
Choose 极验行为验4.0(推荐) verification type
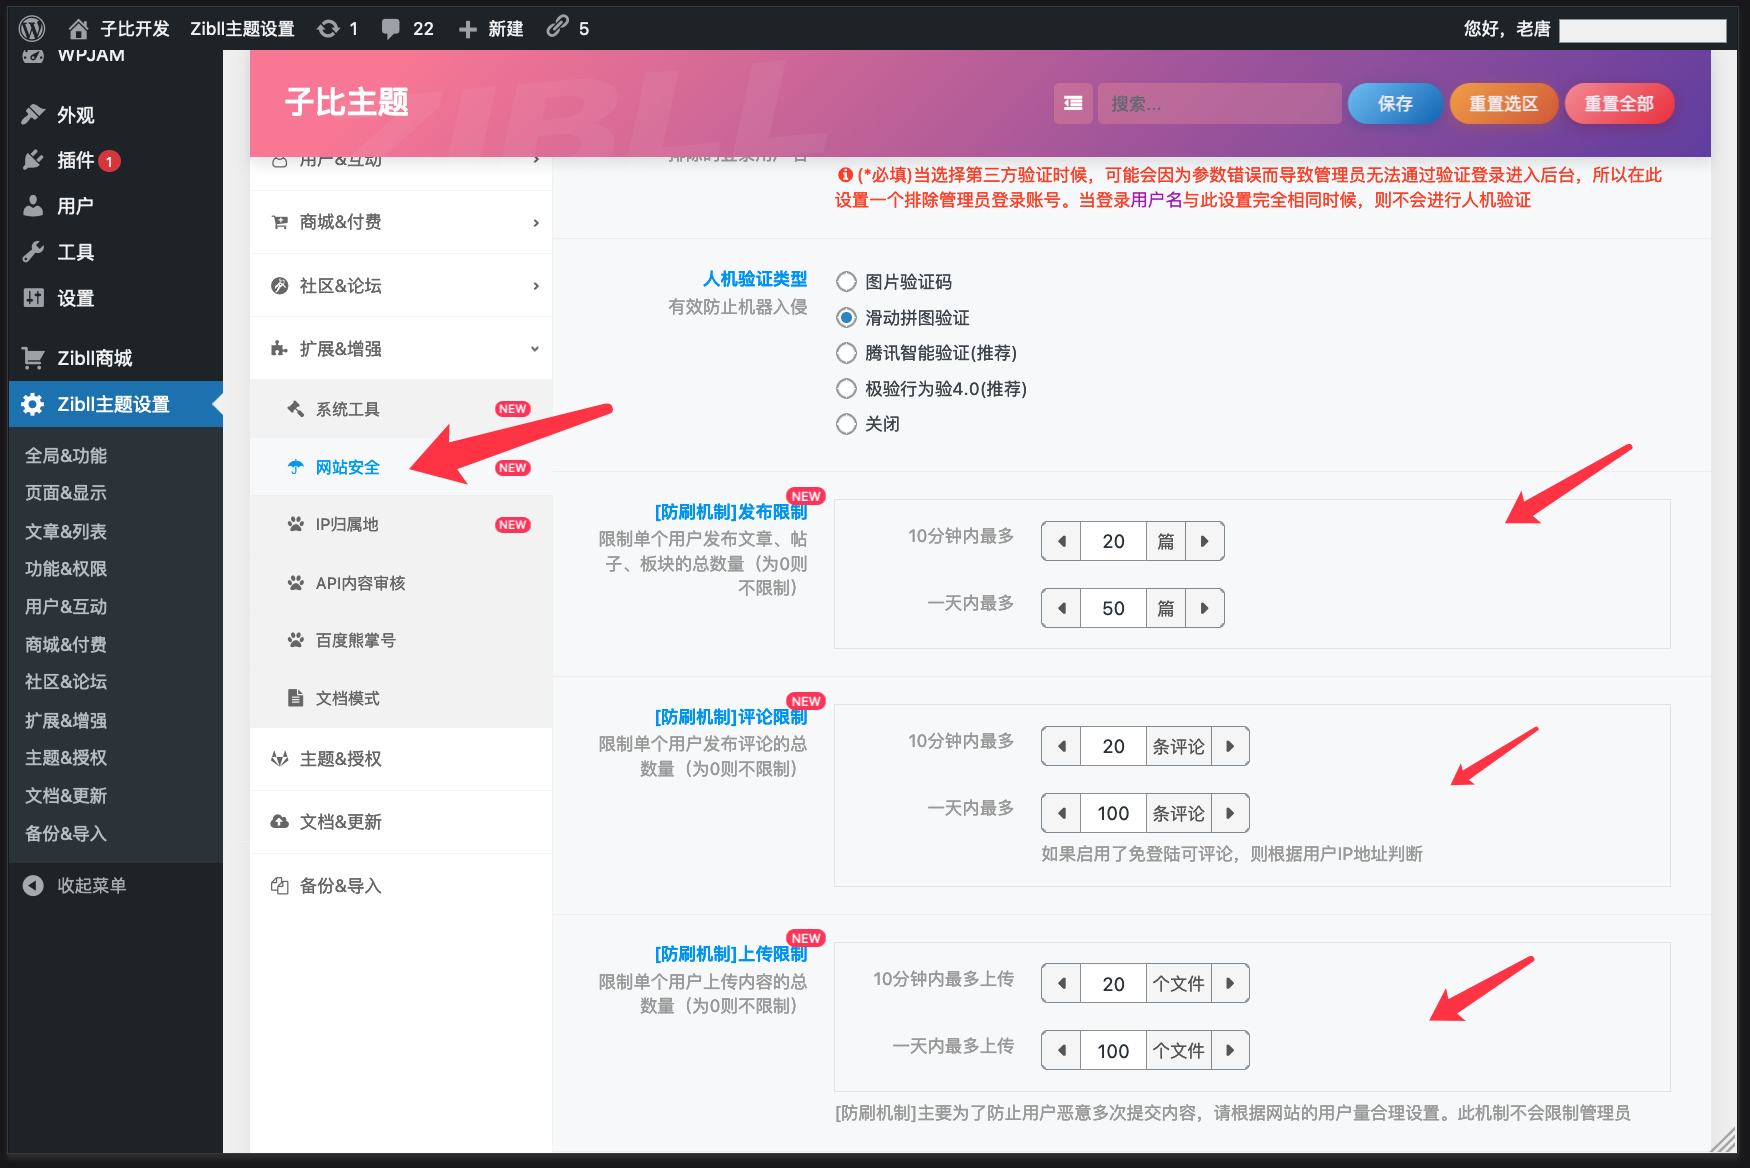846,388
